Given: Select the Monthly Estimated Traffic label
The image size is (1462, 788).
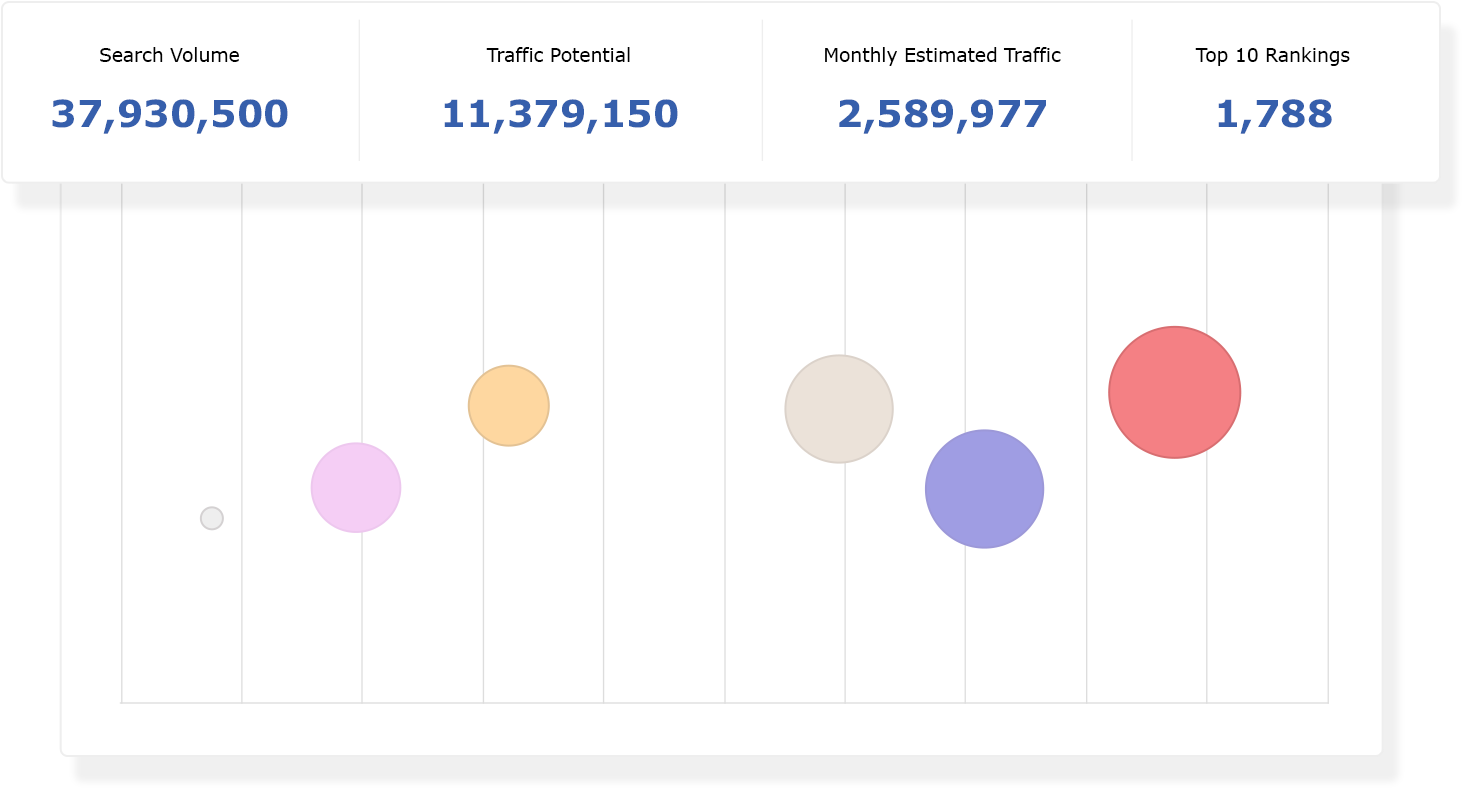Looking at the screenshot, I should click(x=942, y=56).
